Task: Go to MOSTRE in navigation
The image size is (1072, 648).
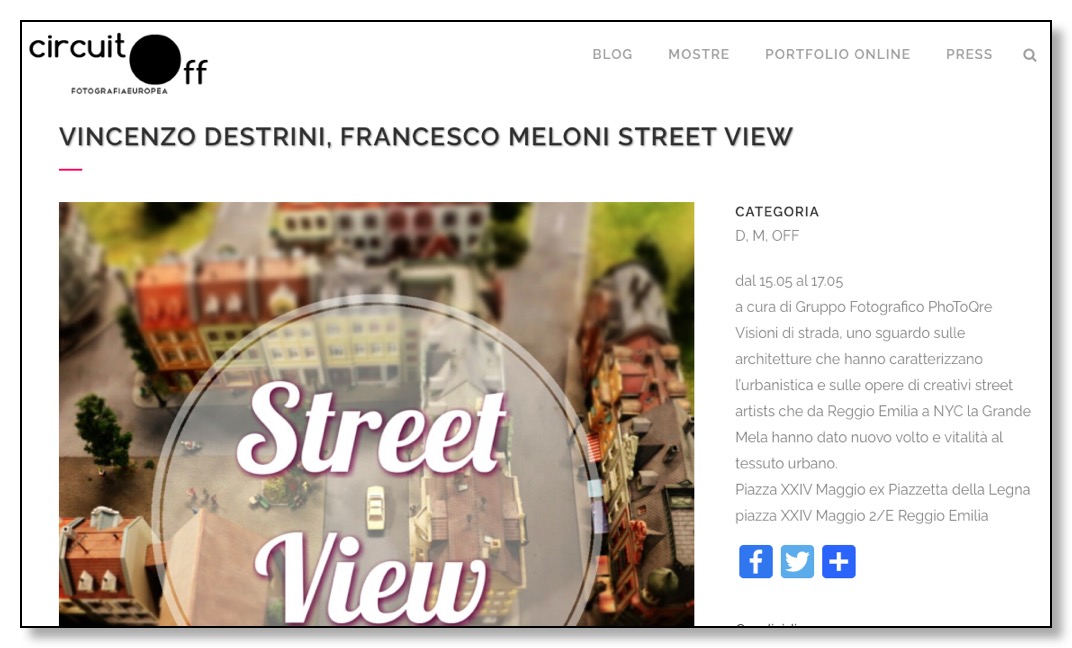Action: tap(699, 54)
